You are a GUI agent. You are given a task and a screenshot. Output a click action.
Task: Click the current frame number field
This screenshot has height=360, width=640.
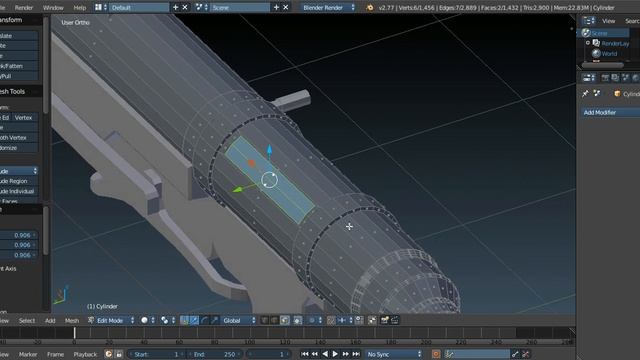click(269, 354)
